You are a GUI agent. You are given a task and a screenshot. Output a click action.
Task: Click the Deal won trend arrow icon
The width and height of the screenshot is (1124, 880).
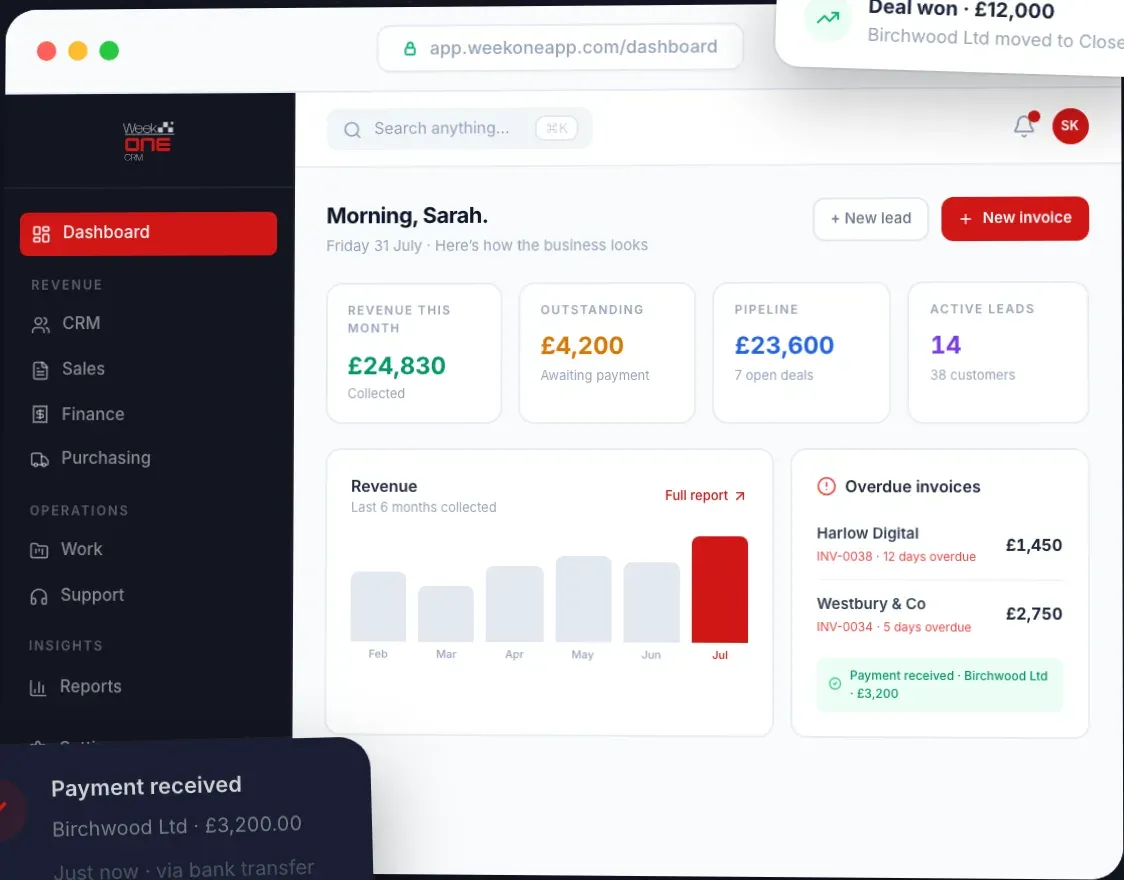[828, 18]
